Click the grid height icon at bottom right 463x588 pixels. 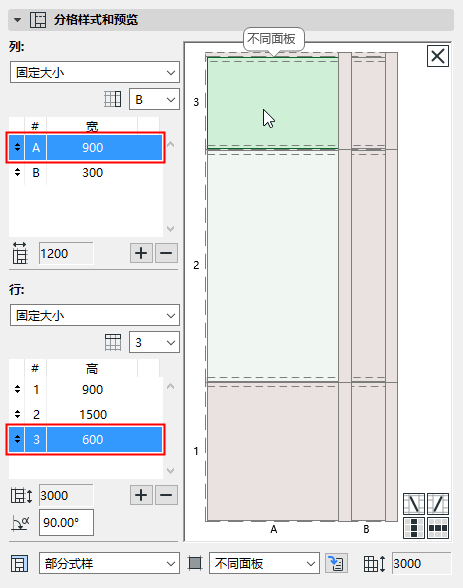(374, 563)
